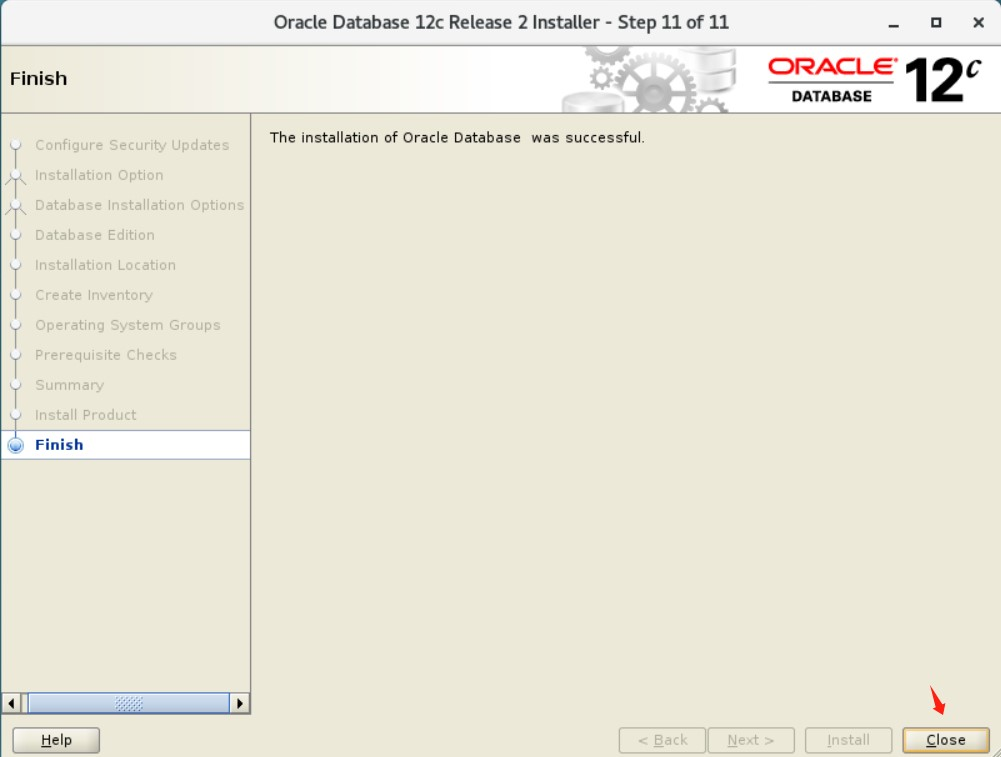Select Create Inventory step
Screen dimensions: 1001x757
coord(94,295)
